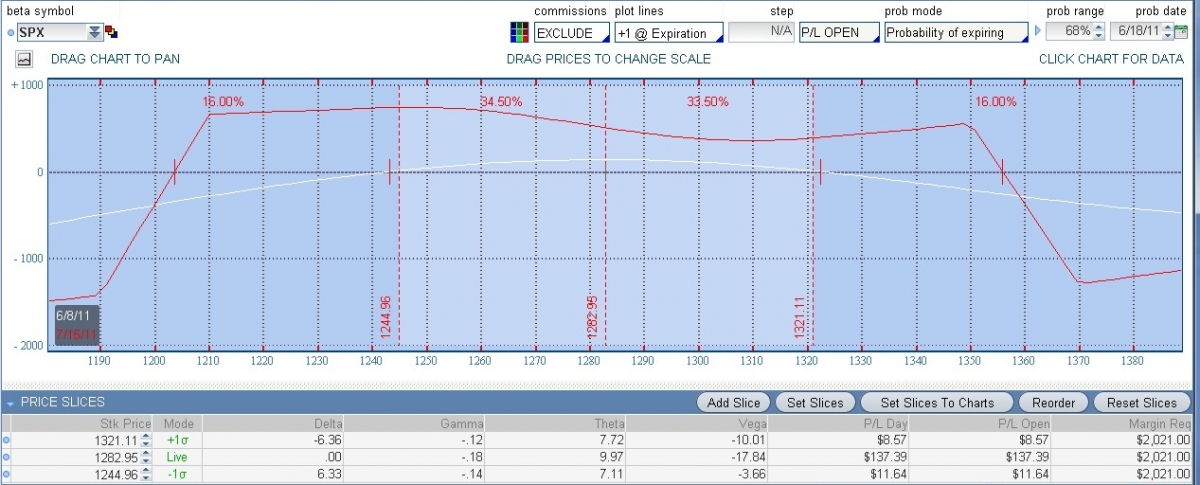Open the prob date calendar icon
Viewport: 1200px width, 485px height.
[1183, 32]
